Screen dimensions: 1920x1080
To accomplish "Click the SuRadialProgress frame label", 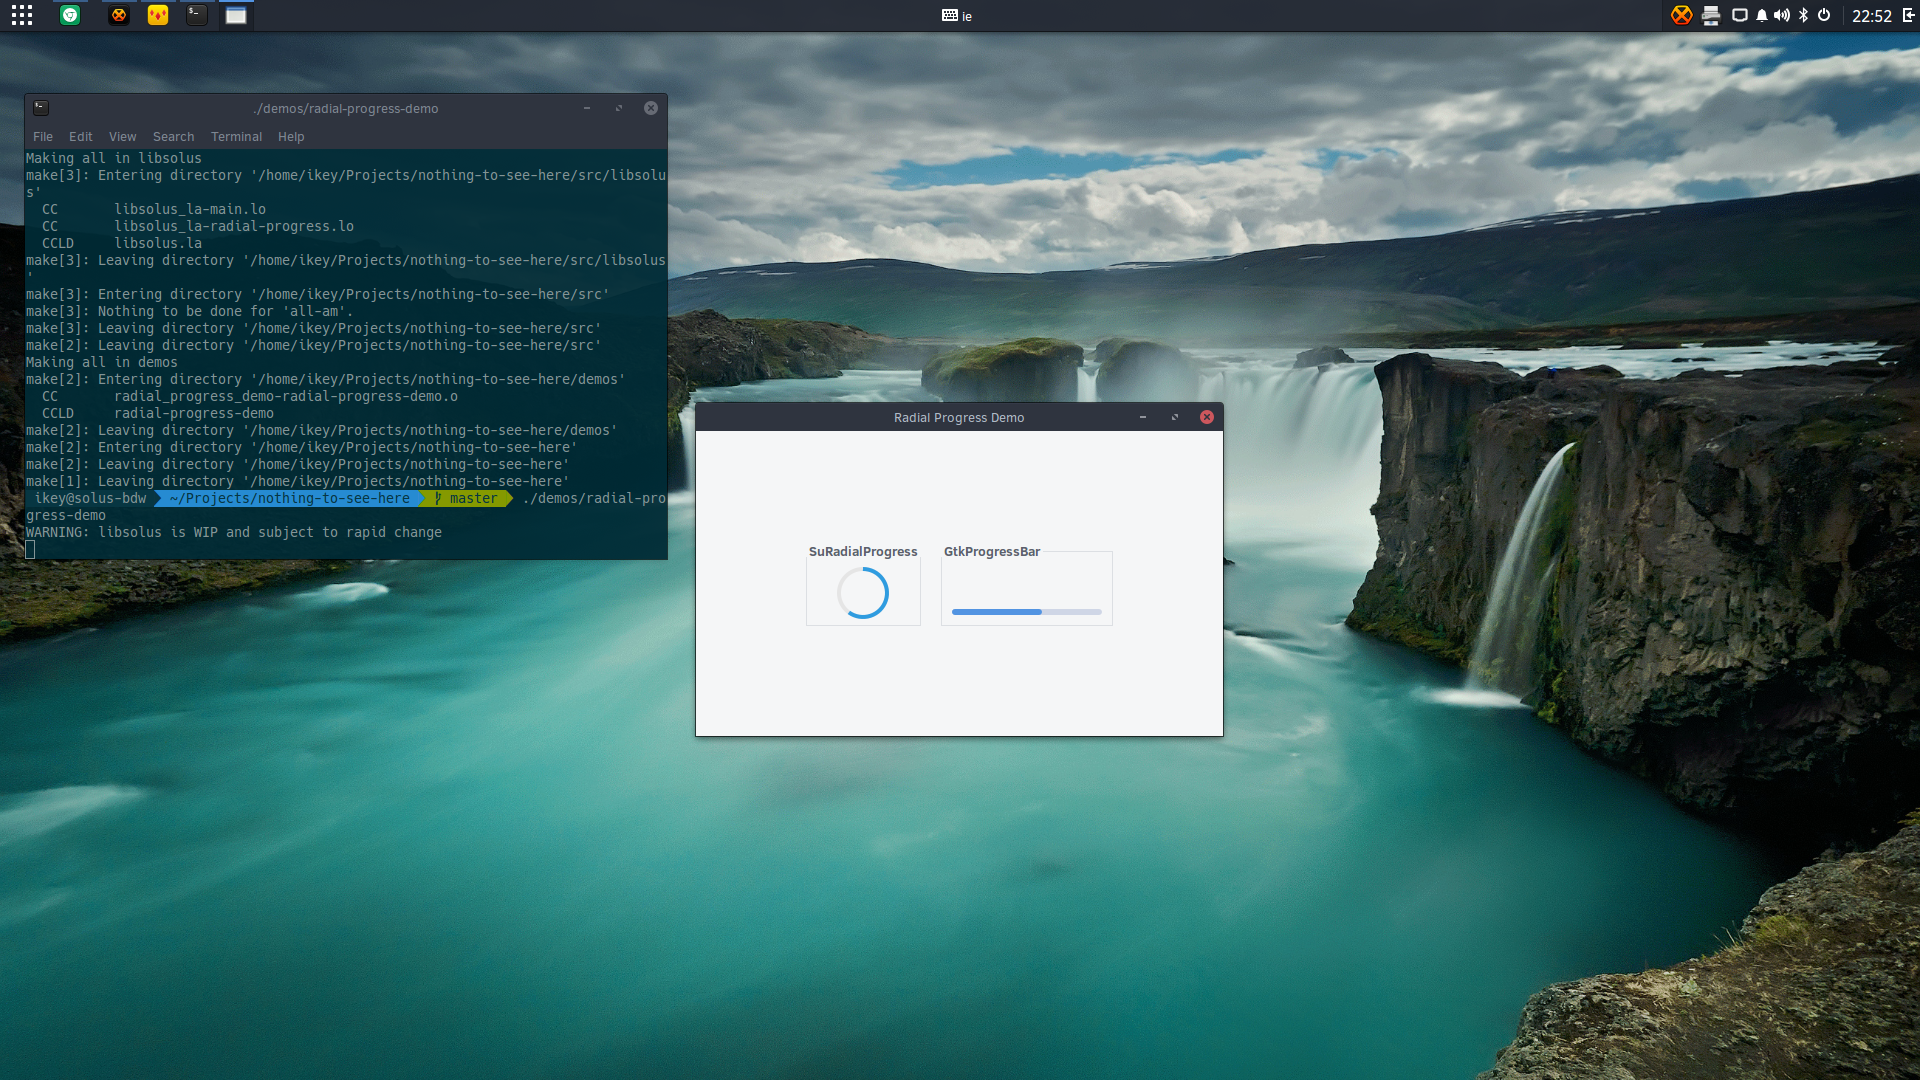I will point(863,552).
